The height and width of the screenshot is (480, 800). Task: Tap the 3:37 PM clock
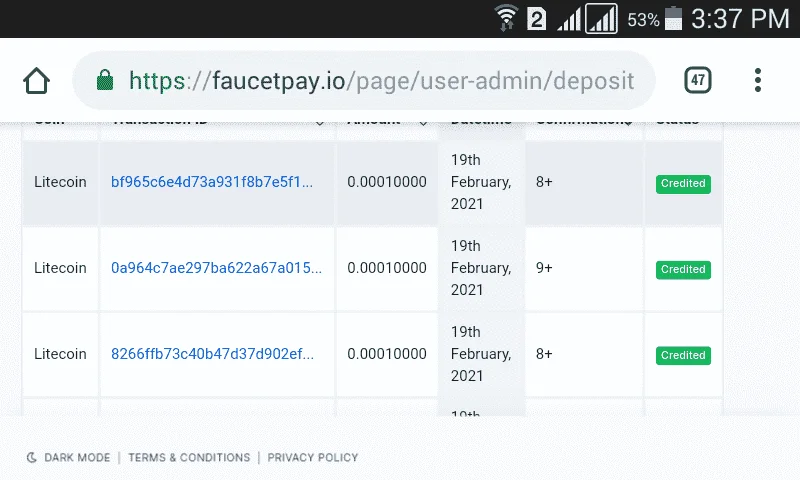click(x=740, y=19)
